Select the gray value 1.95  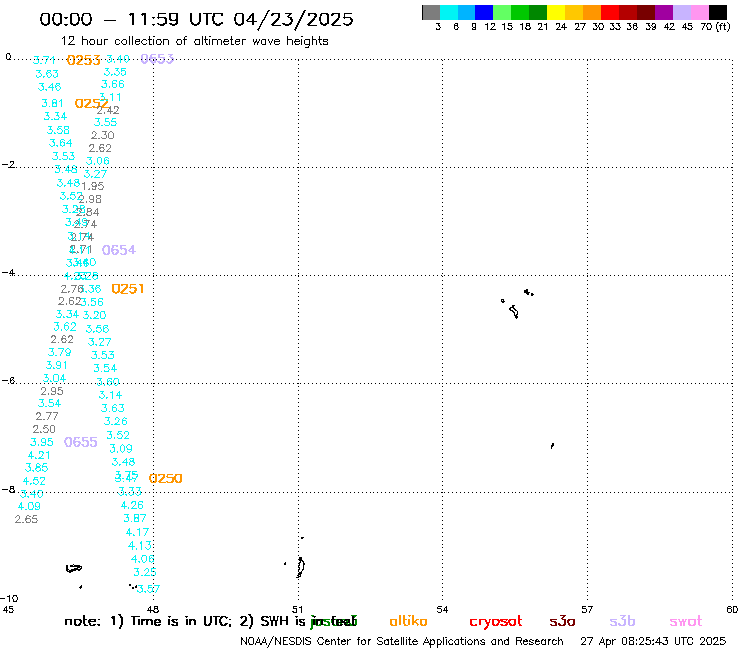tap(93, 186)
